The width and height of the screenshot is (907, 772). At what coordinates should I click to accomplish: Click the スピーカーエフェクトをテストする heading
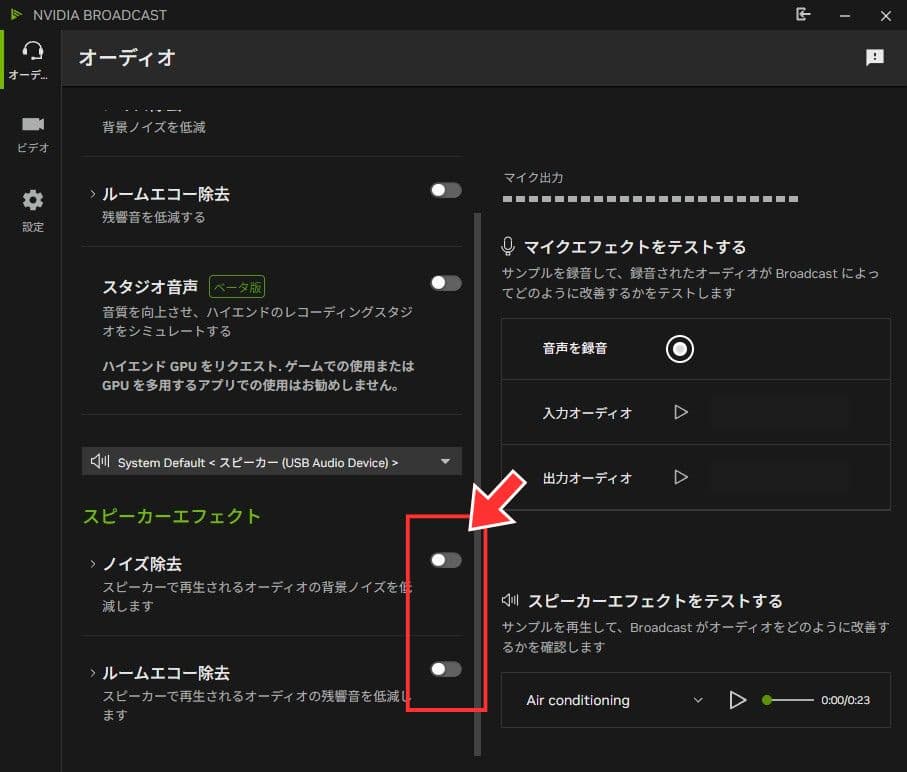[655, 601]
